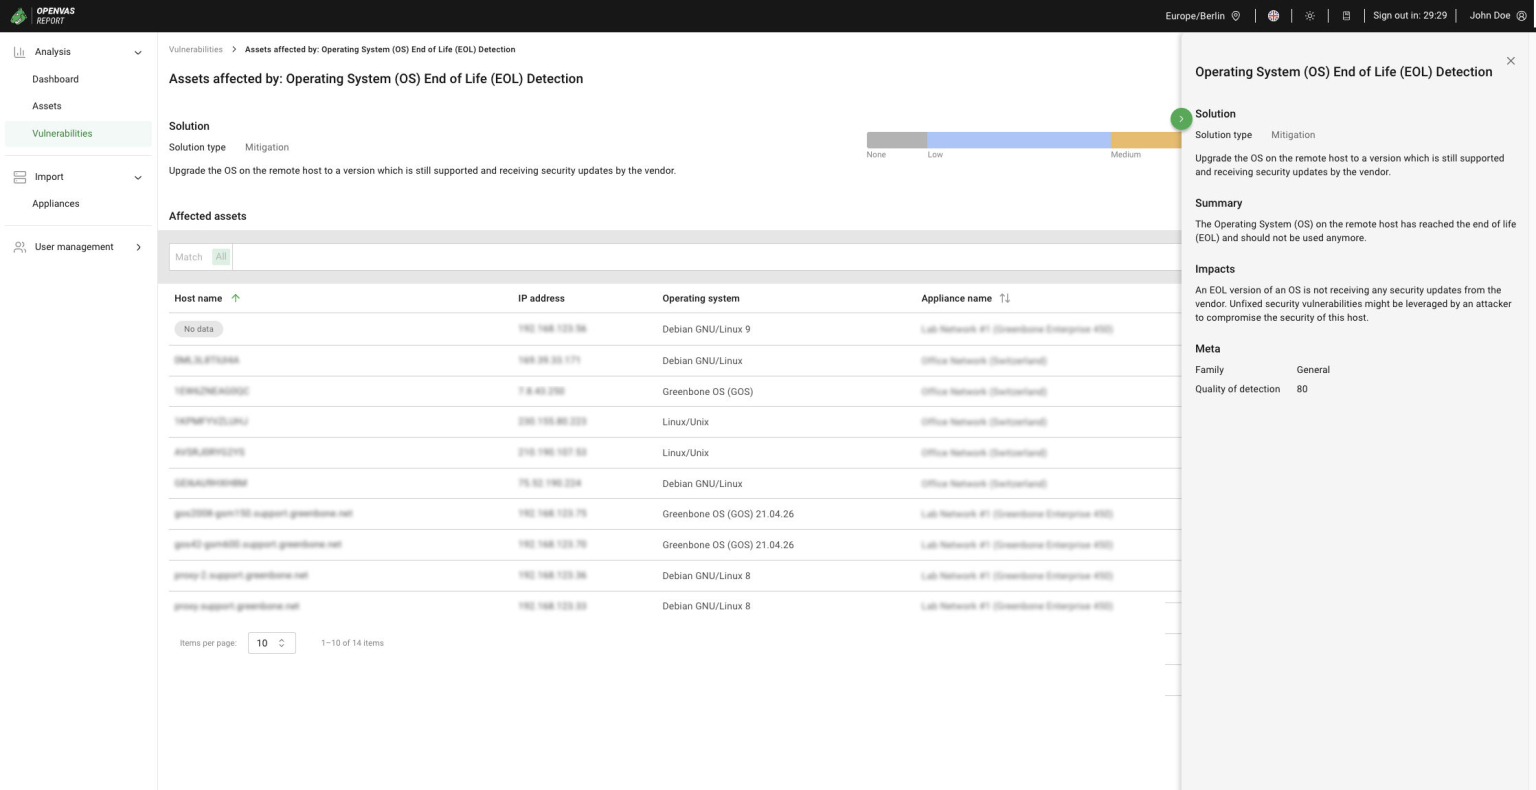Toggle the Match All filter chip
Image resolution: width=1536 pixels, height=790 pixels.
[x=220, y=257]
